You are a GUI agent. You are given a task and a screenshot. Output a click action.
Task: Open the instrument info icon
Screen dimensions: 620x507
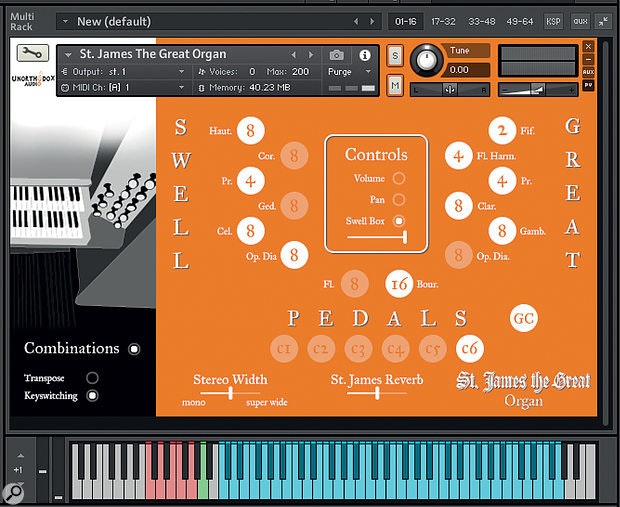pyautogui.click(x=365, y=55)
